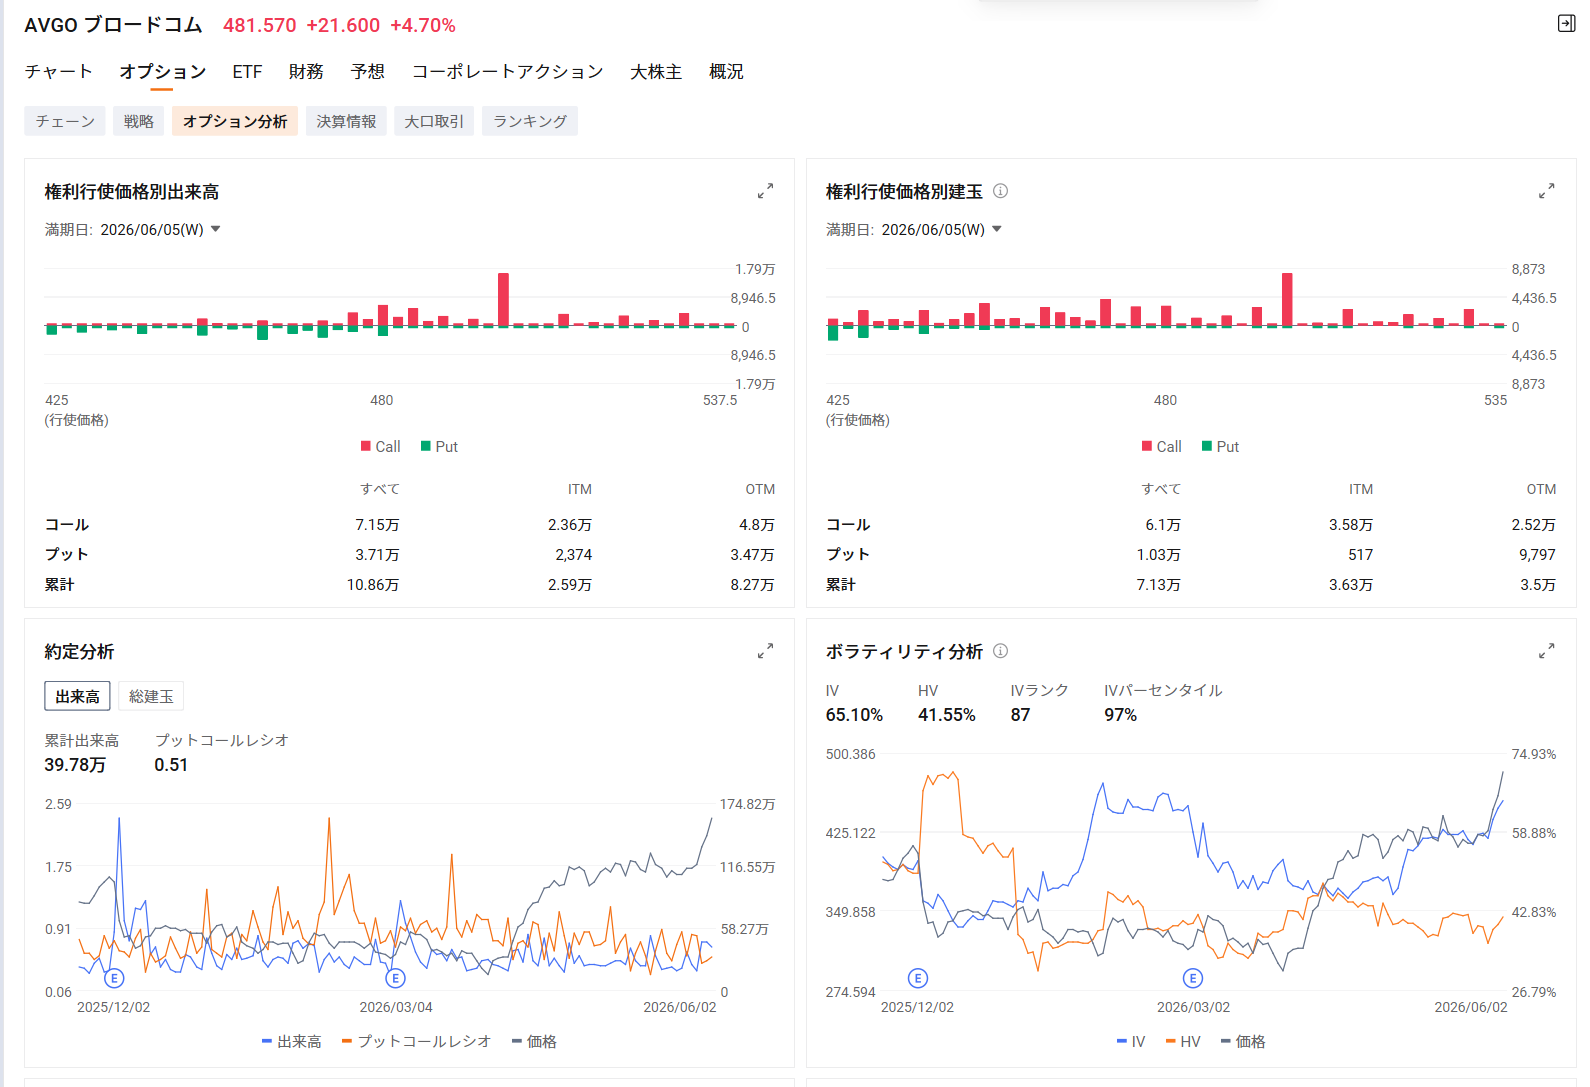The width and height of the screenshot is (1590, 1087).
Task: Open info tooltip next to ボラティリティ分析
Action: (x=1000, y=651)
